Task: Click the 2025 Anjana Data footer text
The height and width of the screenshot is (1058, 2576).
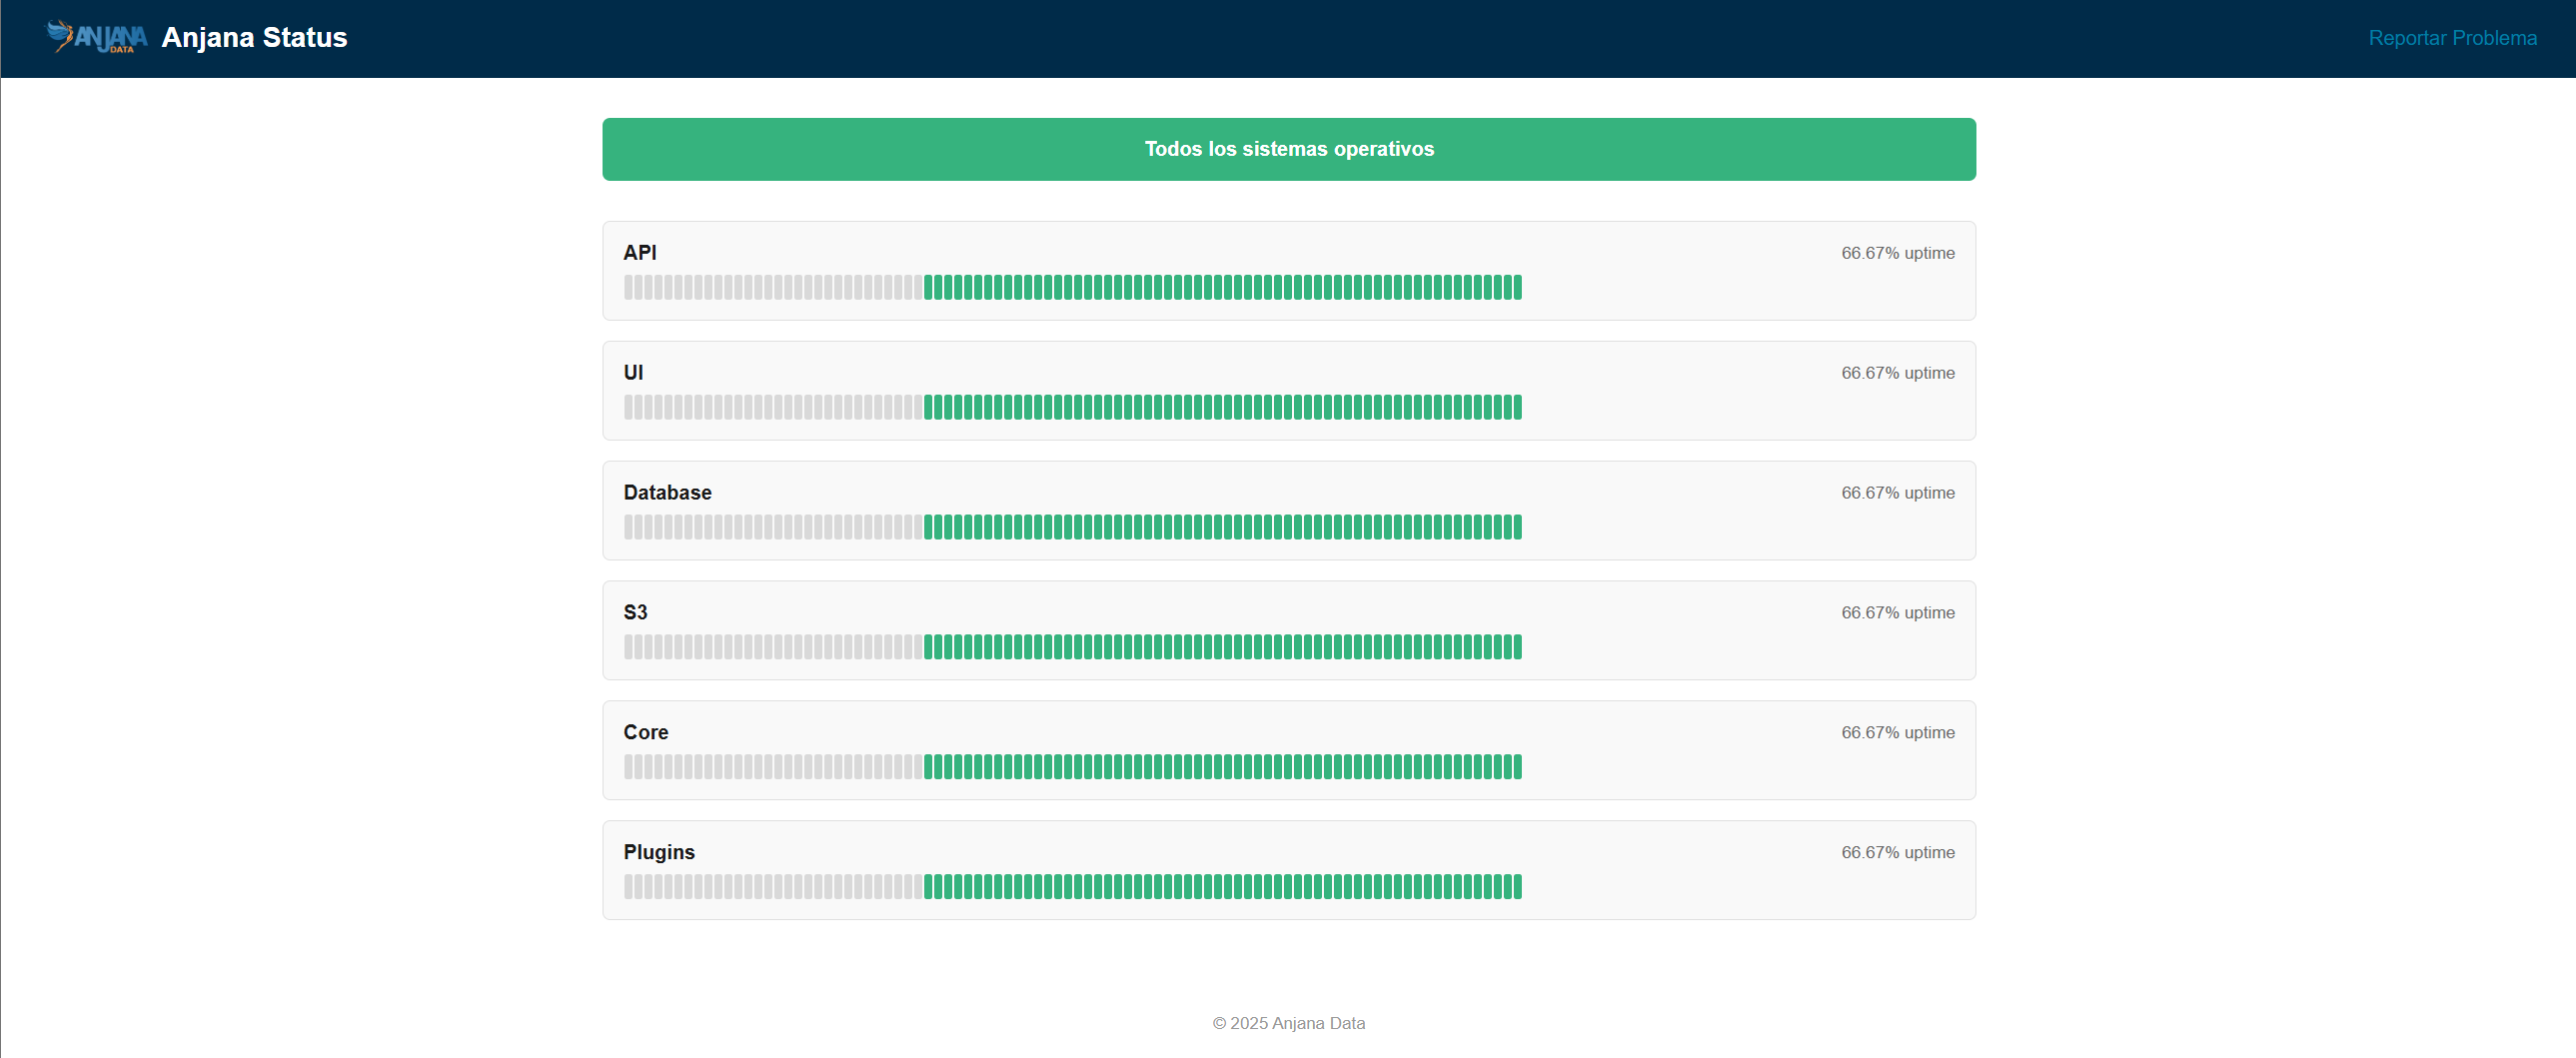Action: click(1288, 1023)
